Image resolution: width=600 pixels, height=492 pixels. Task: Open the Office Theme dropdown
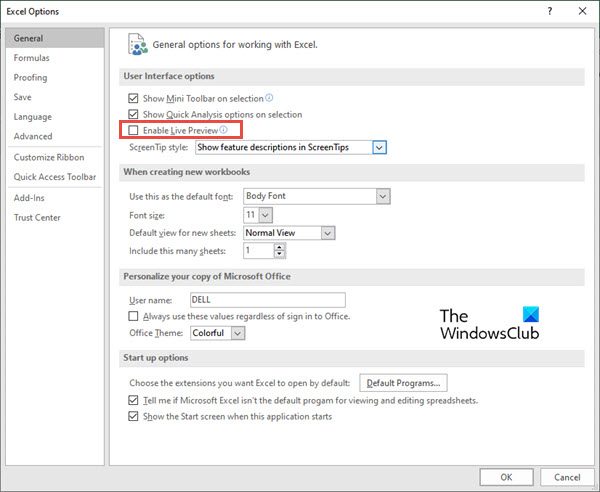238,333
